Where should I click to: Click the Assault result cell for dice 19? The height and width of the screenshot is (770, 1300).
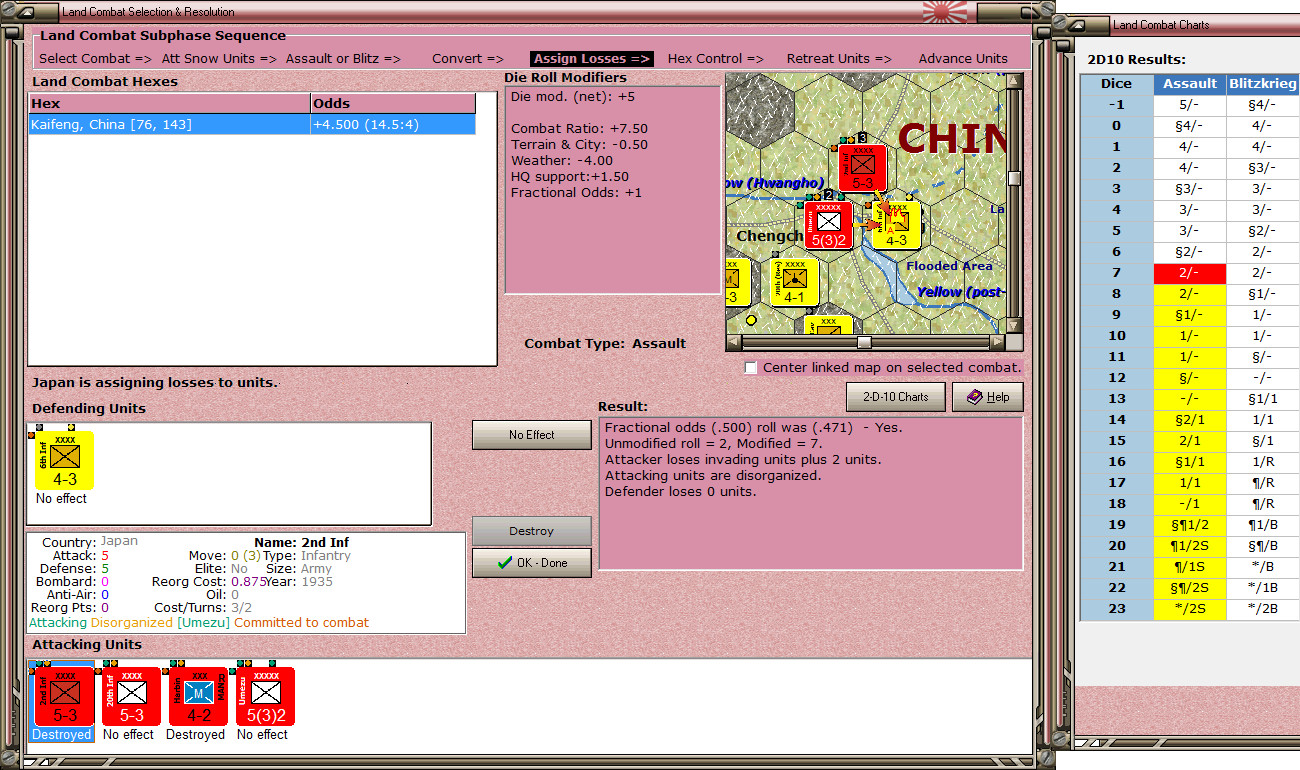(1190, 525)
